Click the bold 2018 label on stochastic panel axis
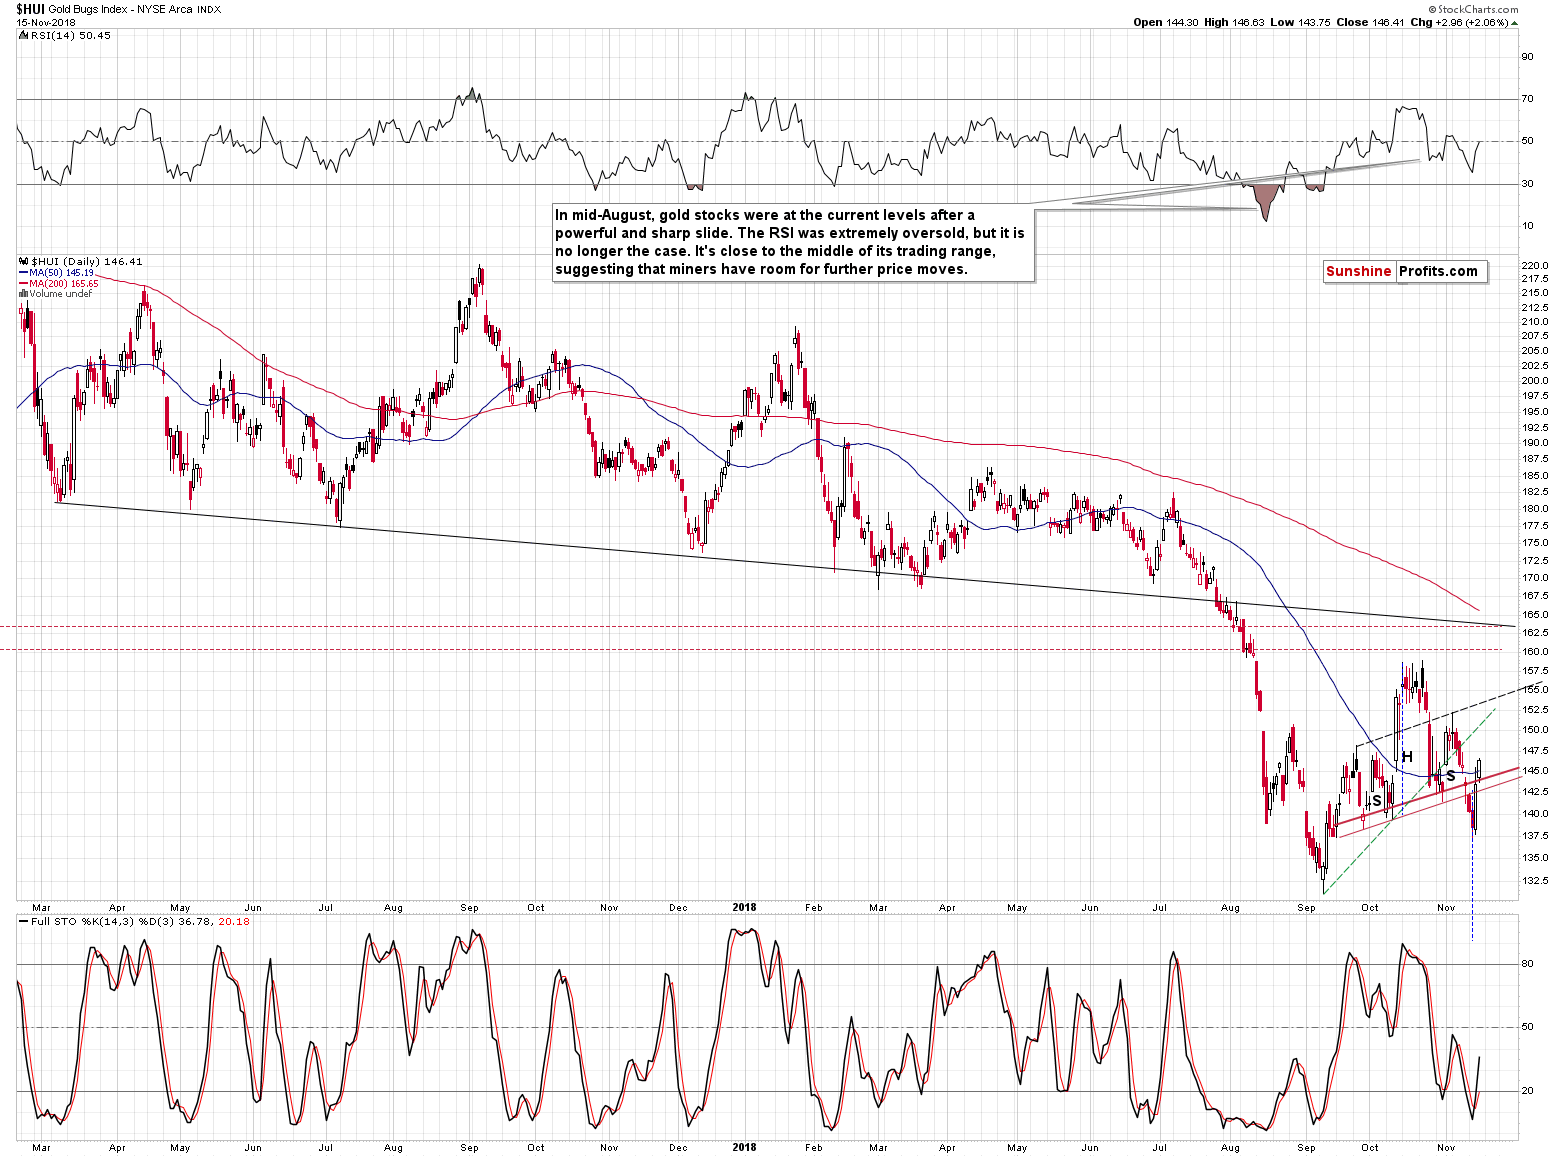The height and width of the screenshot is (1157, 1565). pyautogui.click(x=744, y=1148)
